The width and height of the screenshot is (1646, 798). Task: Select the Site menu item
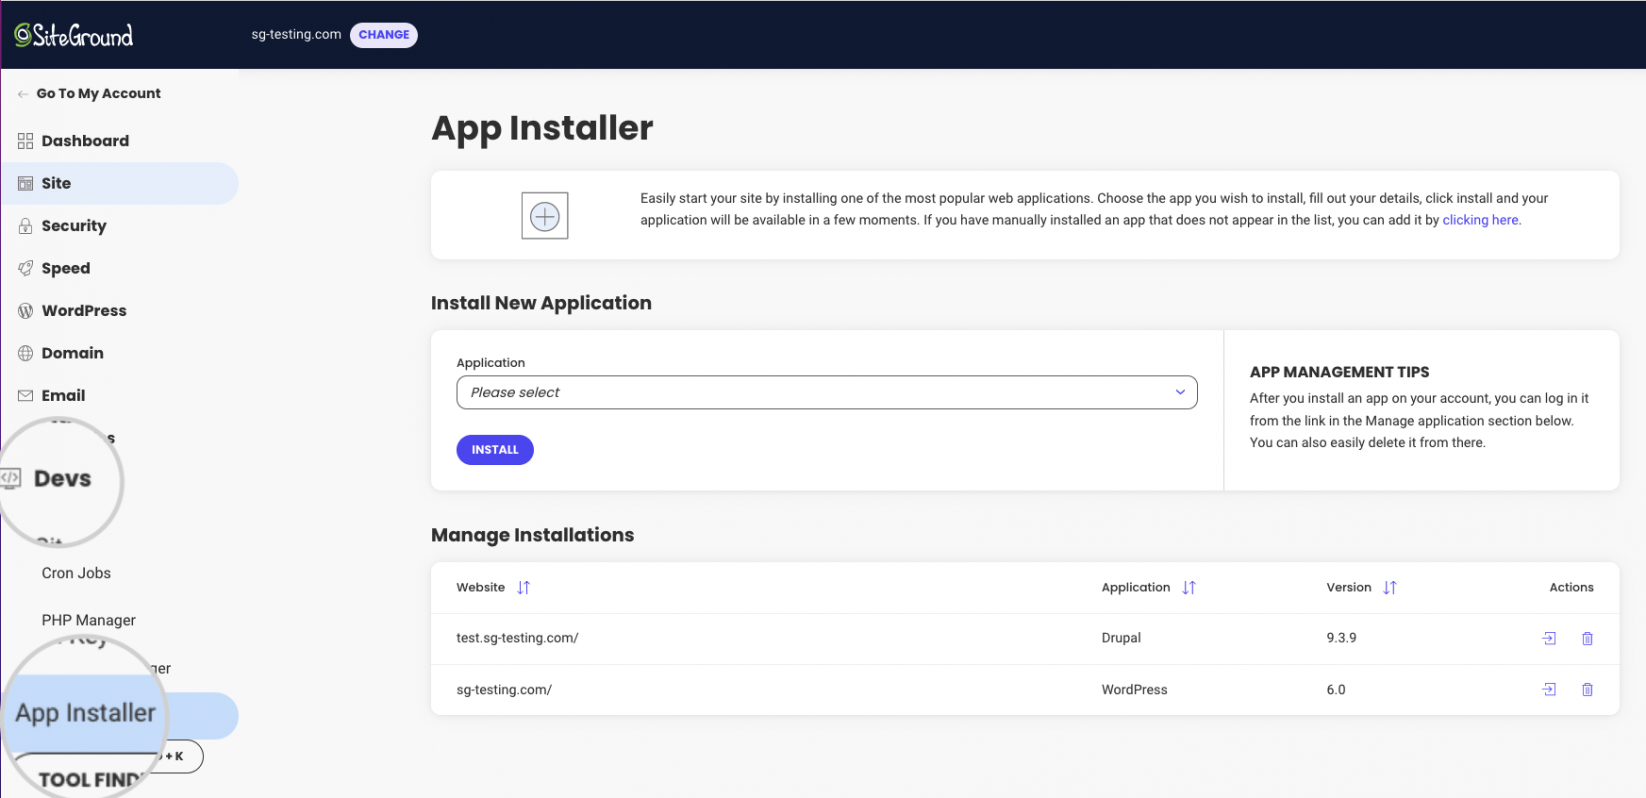[119, 183]
